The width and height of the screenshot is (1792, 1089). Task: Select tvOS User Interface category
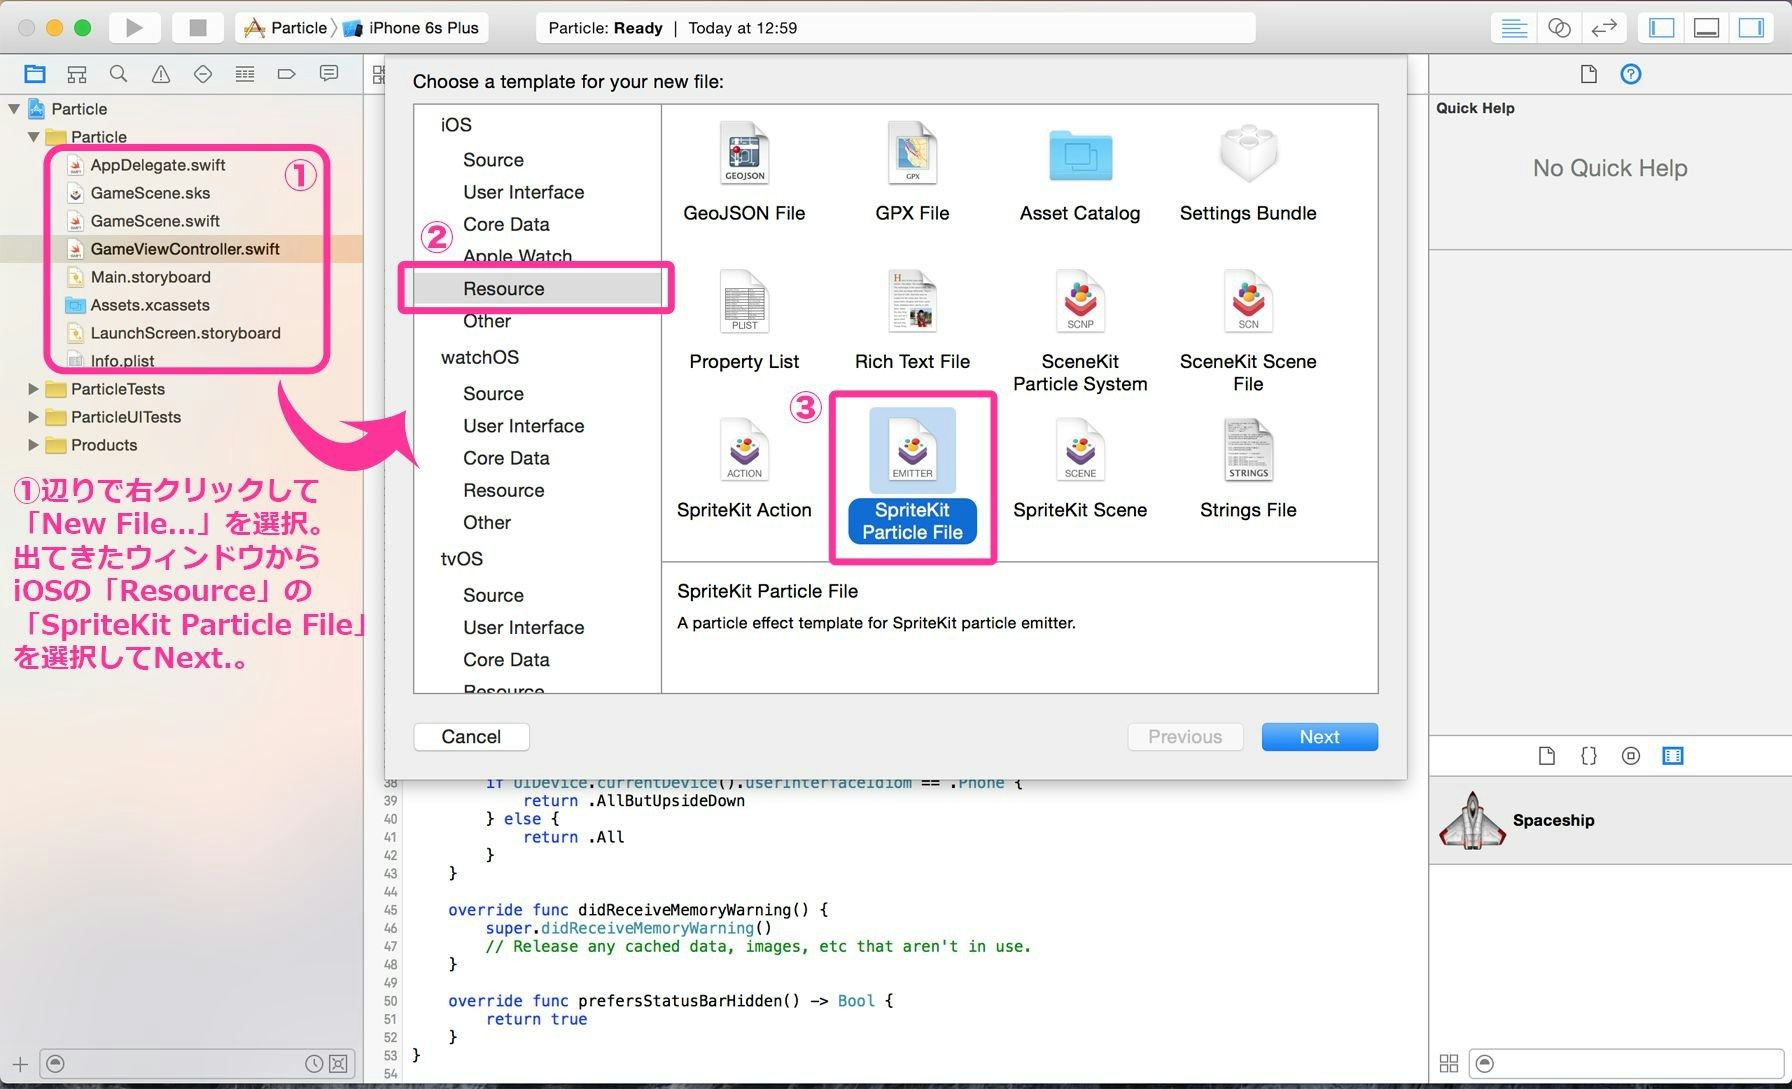point(523,627)
